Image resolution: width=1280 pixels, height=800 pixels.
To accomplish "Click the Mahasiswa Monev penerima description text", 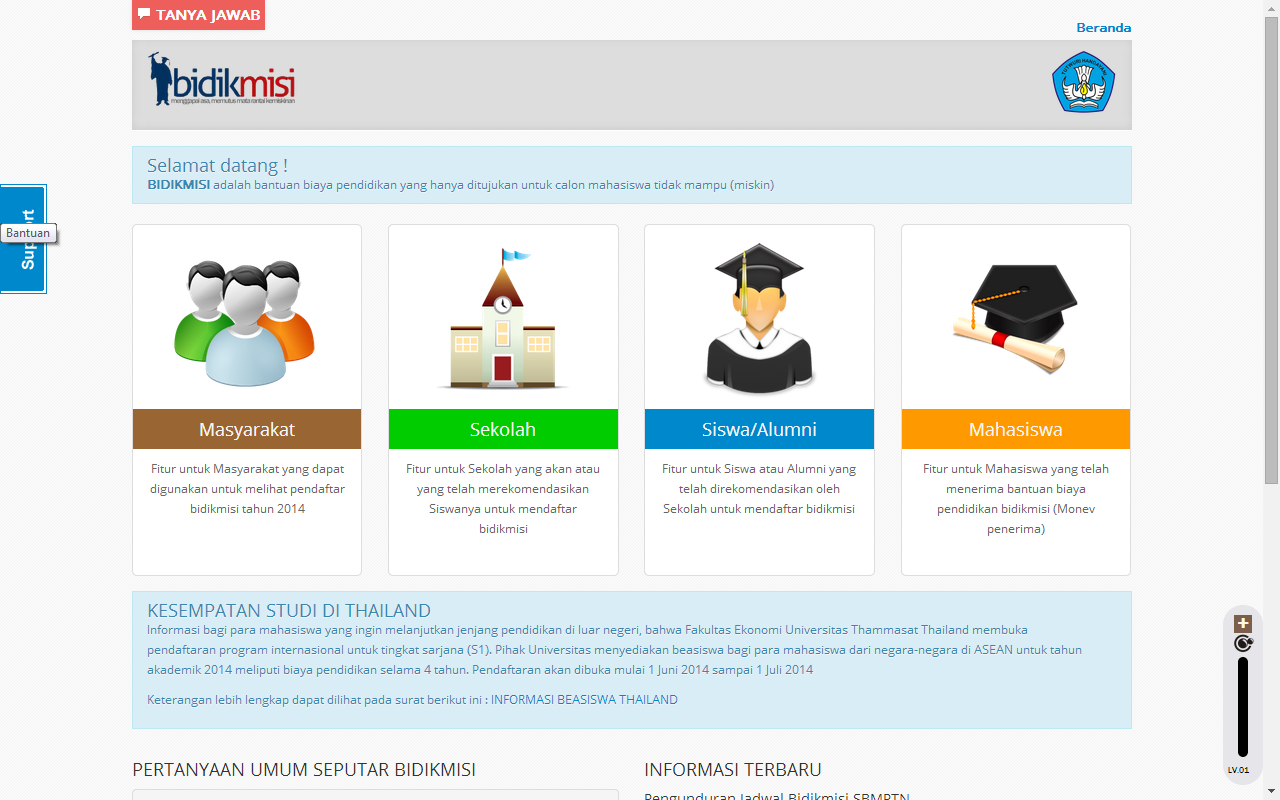I will coord(1016,499).
